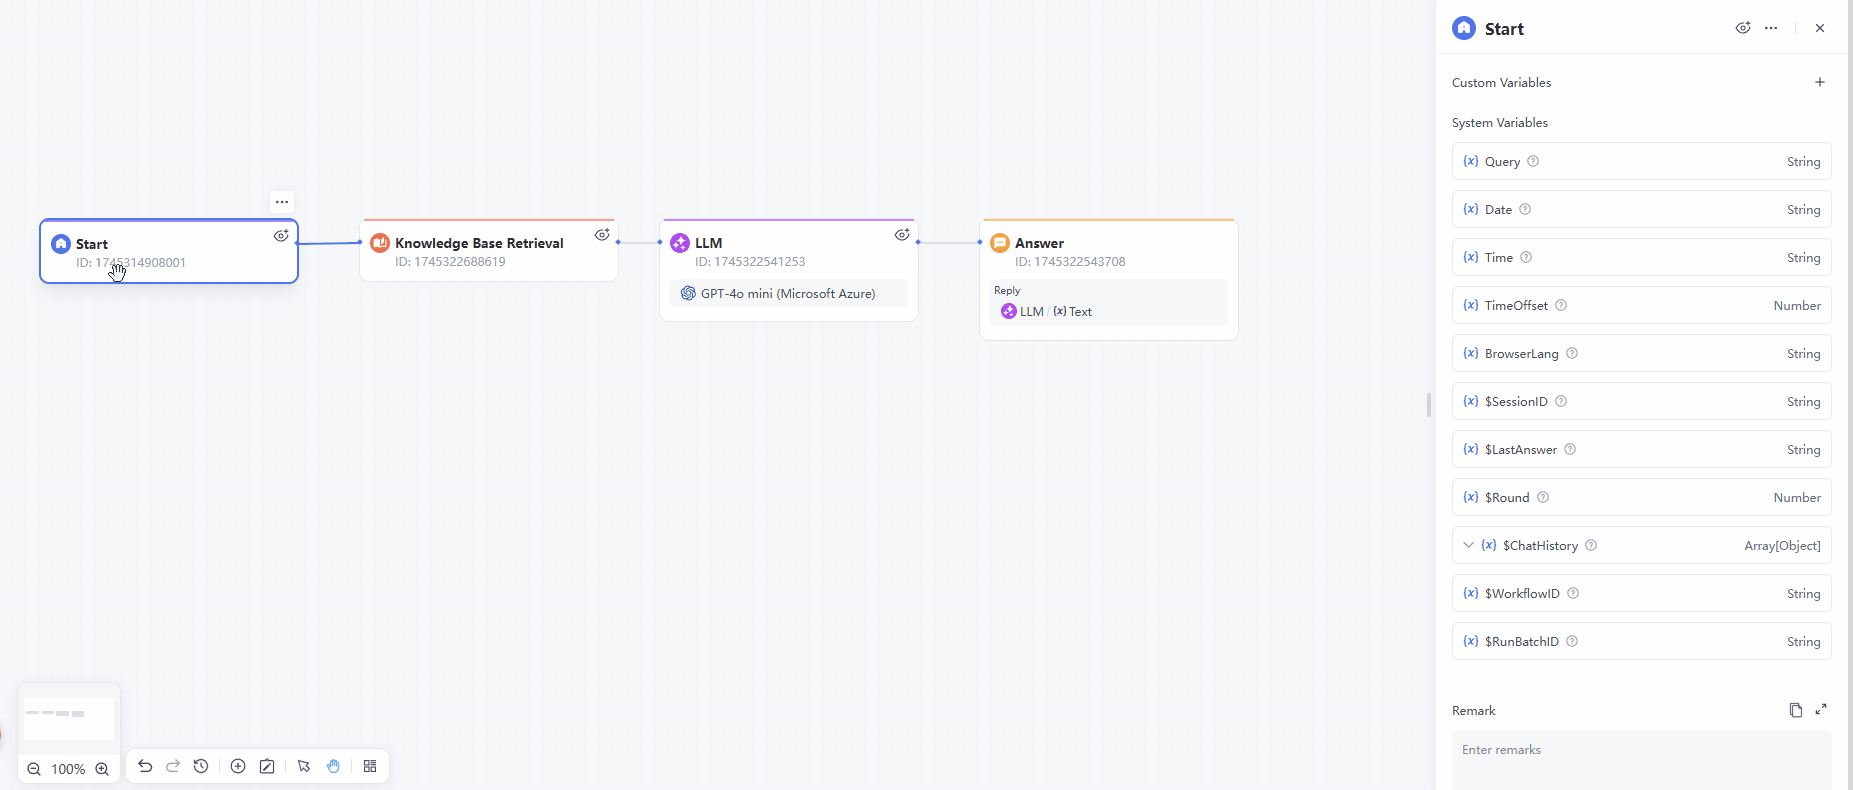1853x790 pixels.
Task: Select the Answer node title
Action: (x=1039, y=243)
